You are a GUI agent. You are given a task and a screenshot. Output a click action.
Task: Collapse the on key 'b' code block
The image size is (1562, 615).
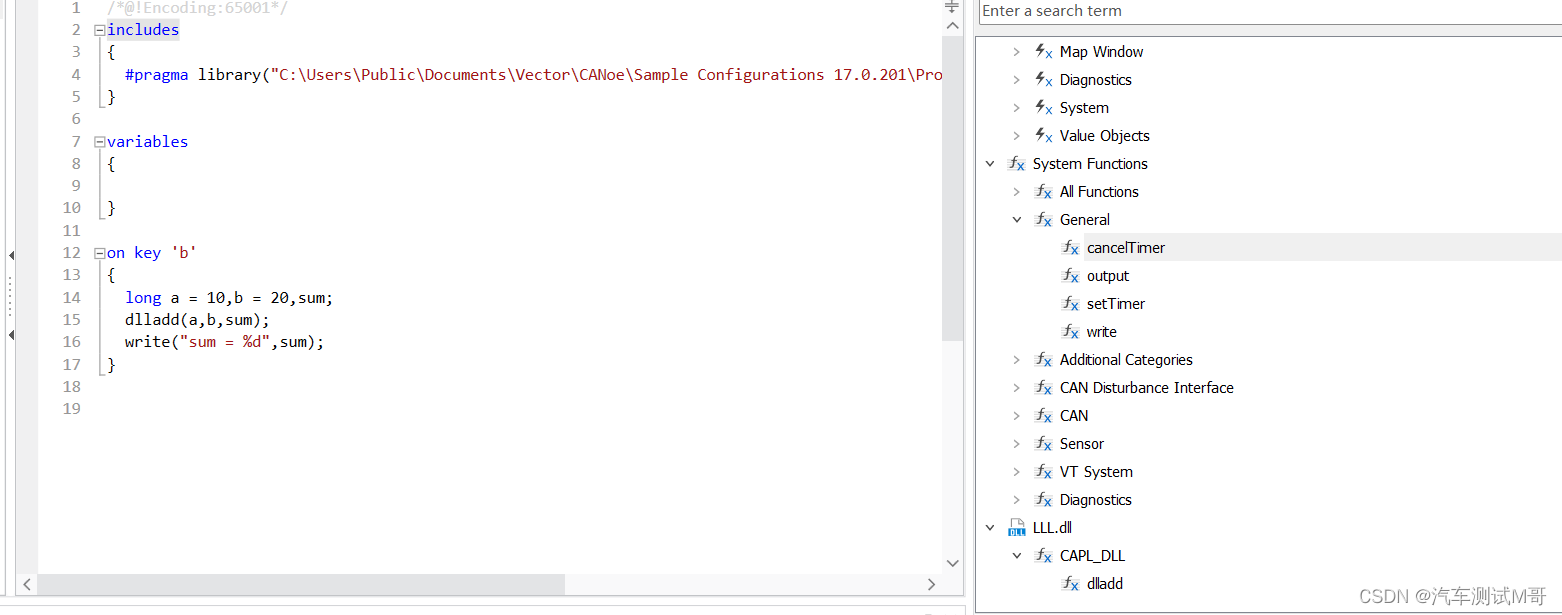point(98,252)
